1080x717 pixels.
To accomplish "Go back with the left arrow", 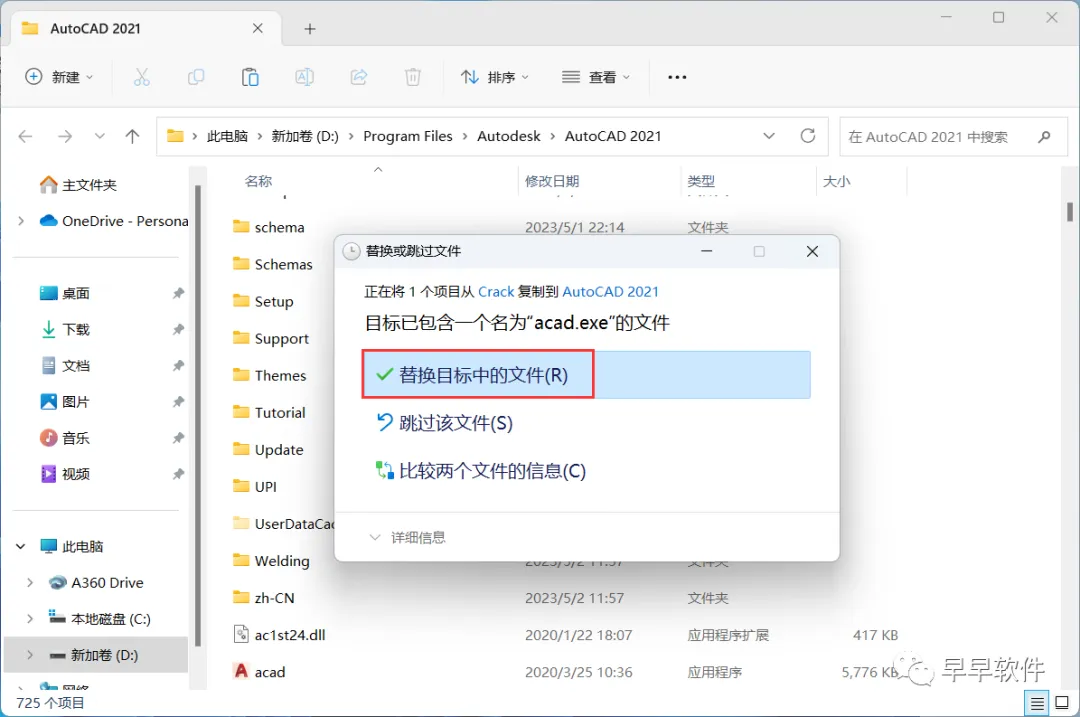I will [25, 136].
